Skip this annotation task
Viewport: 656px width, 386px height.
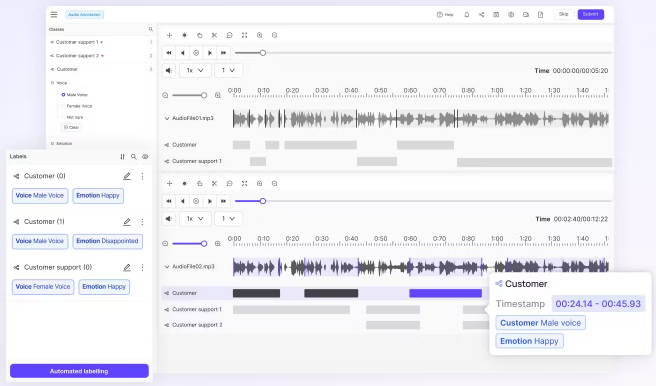[564, 14]
